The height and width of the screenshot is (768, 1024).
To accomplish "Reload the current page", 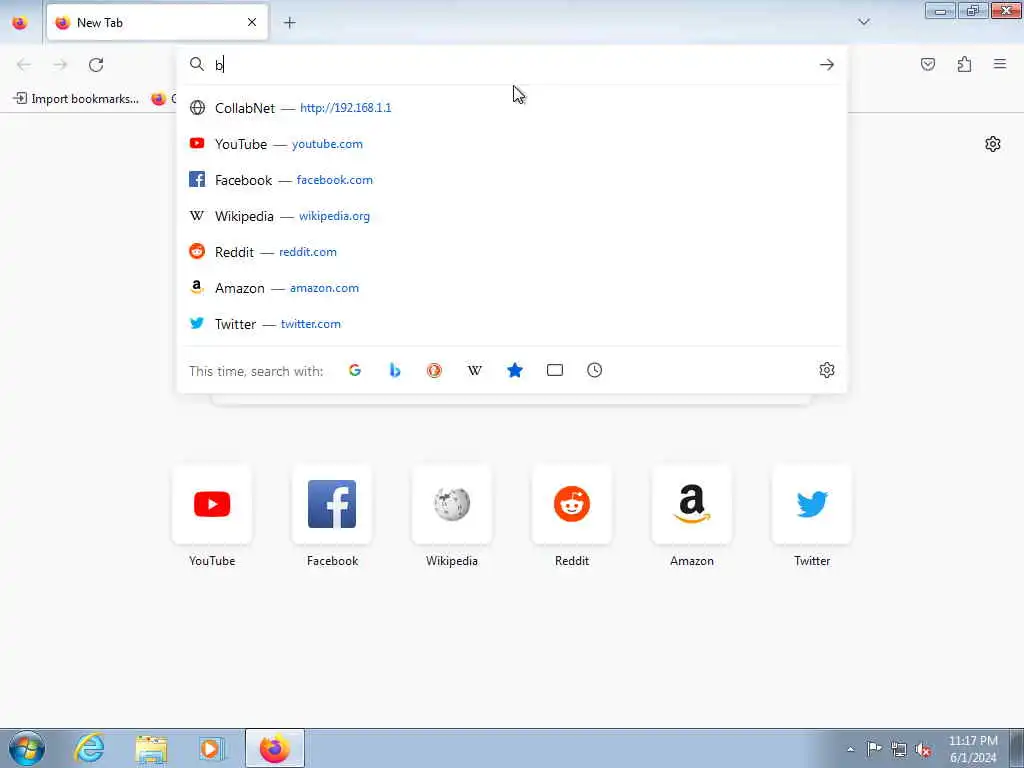I will (96, 65).
